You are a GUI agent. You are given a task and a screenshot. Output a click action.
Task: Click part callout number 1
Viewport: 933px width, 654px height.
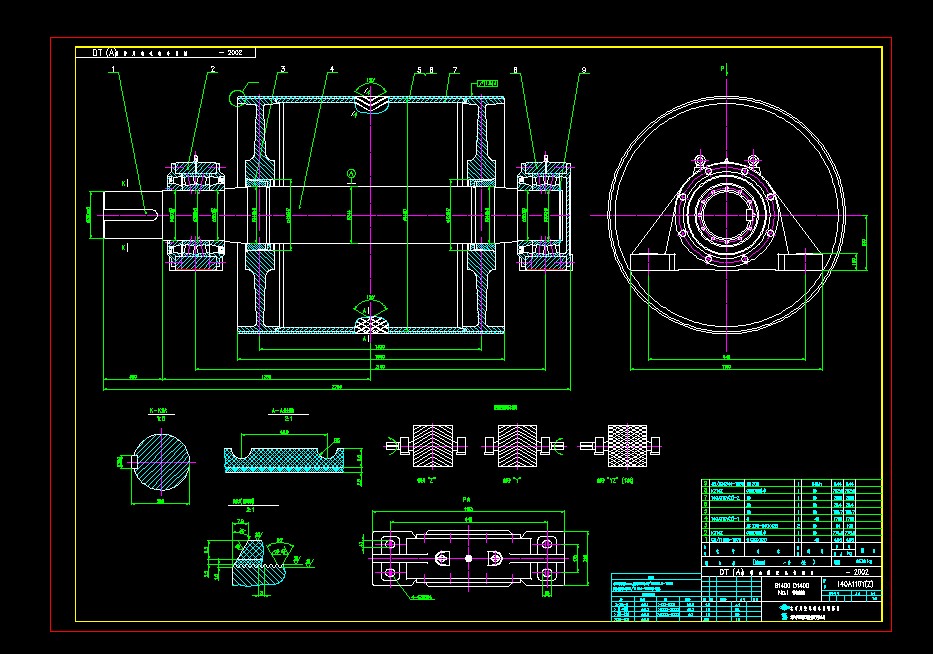115,70
